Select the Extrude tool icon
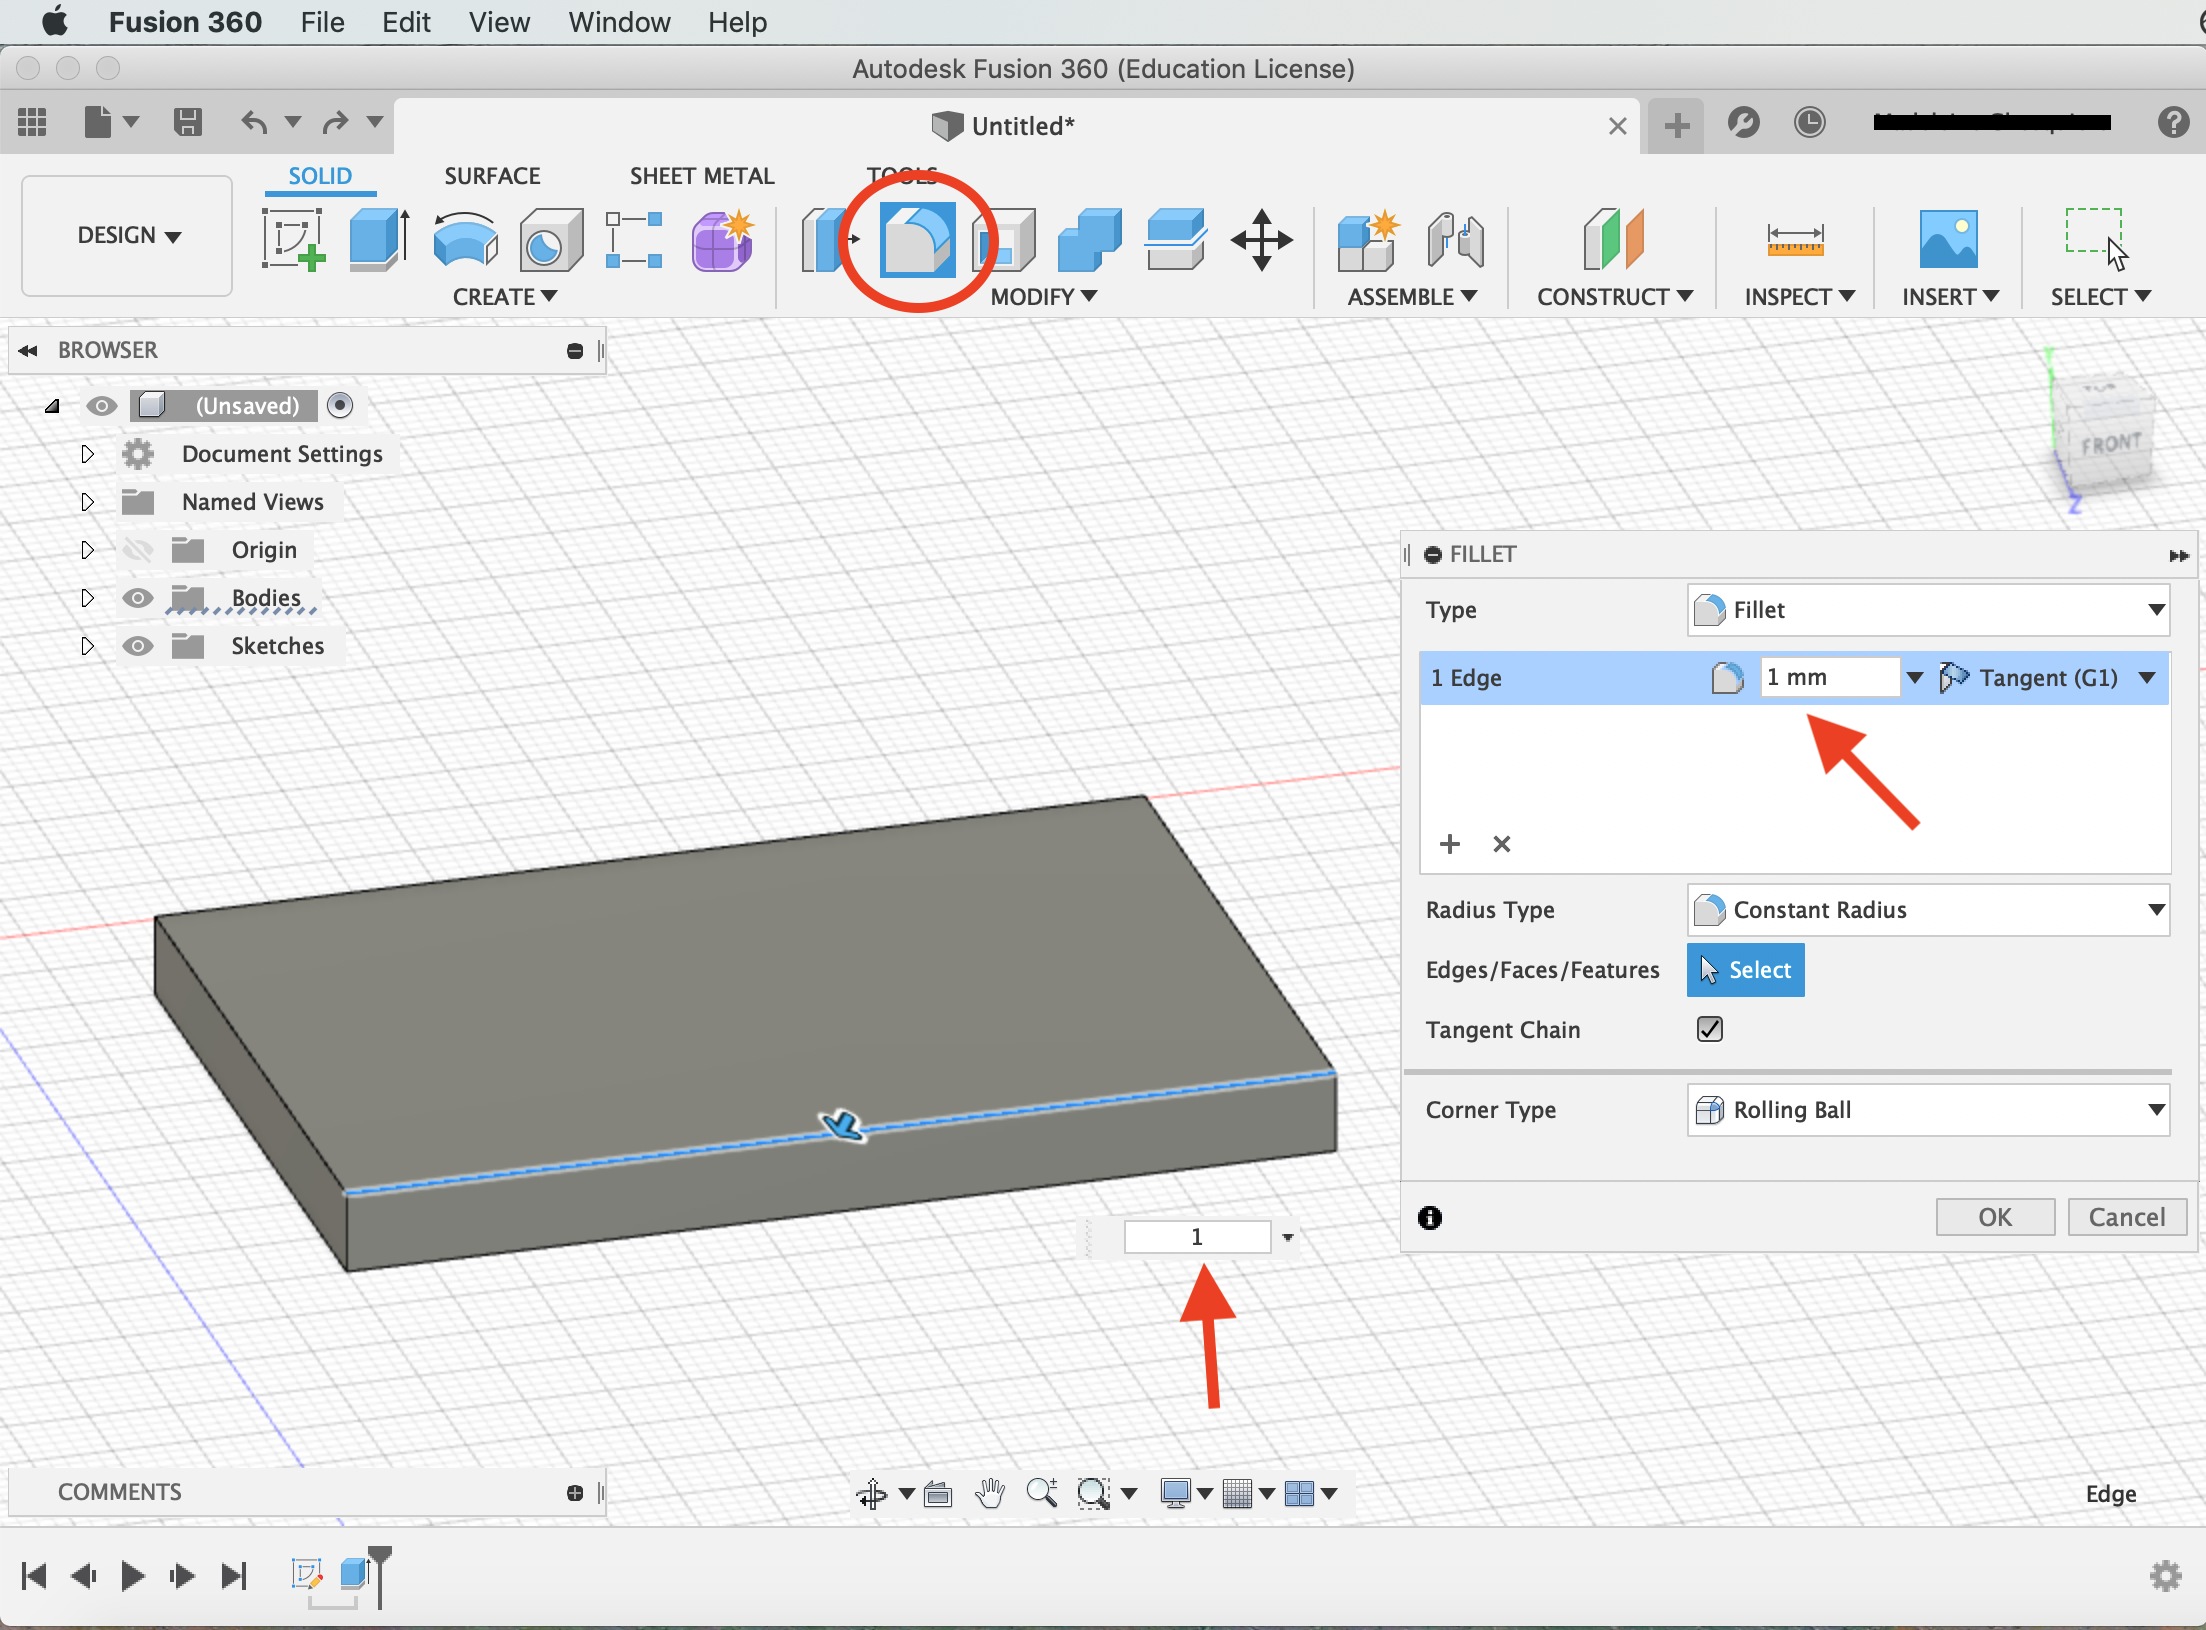The height and width of the screenshot is (1630, 2206). (379, 238)
